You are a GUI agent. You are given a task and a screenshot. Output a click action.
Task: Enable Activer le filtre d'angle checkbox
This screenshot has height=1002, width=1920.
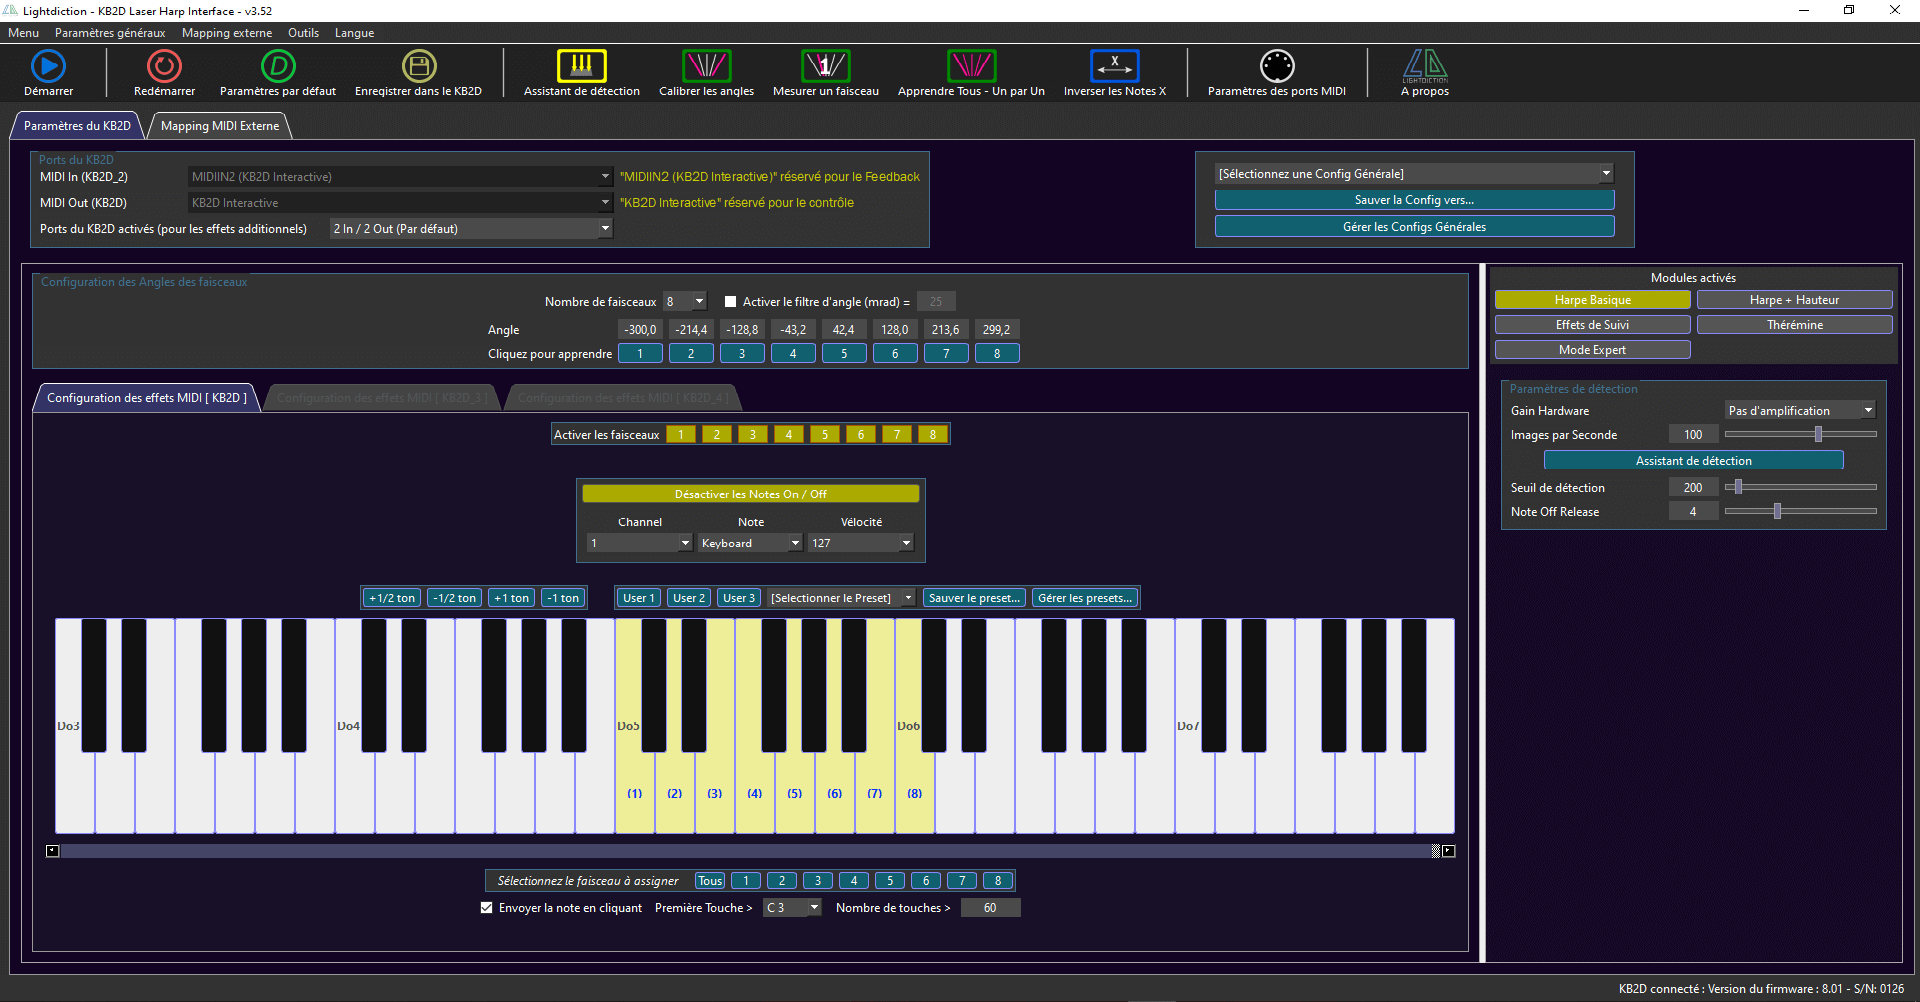[731, 300]
